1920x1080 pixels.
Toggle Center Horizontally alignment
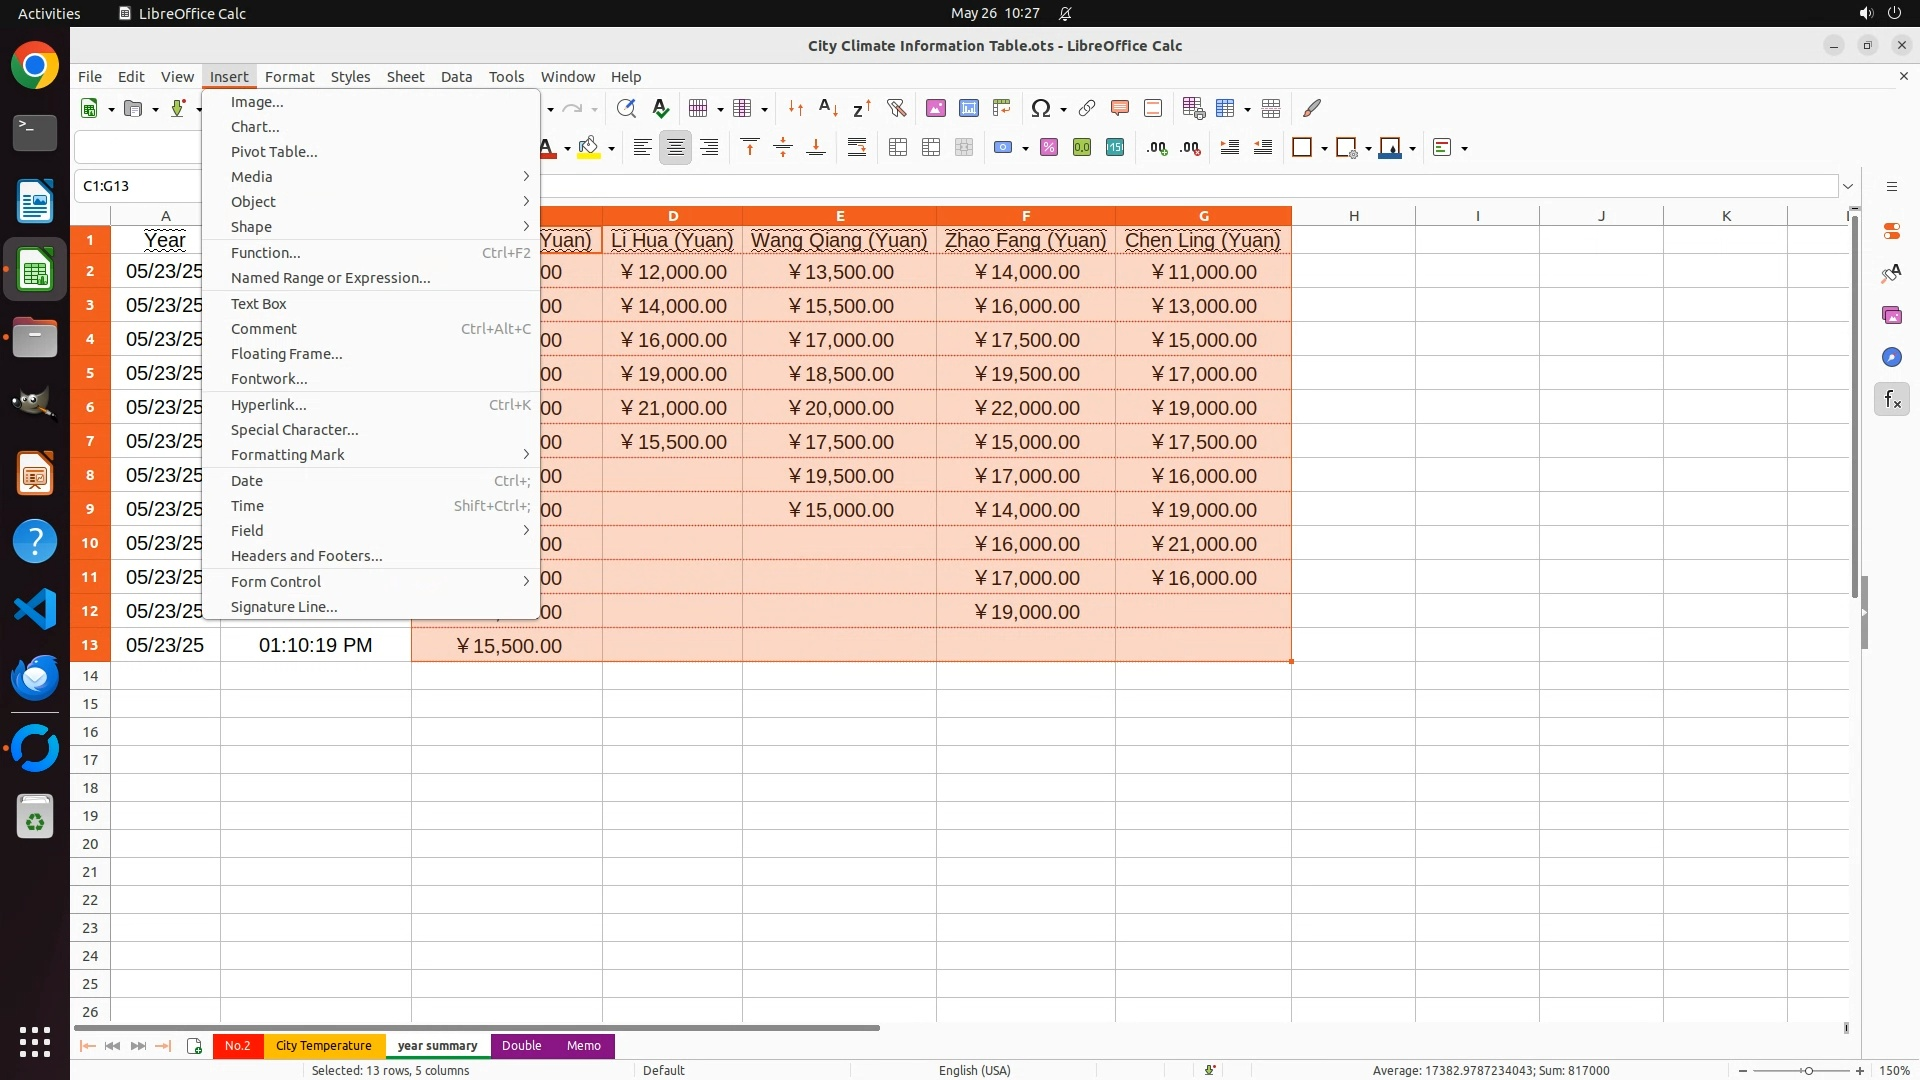point(676,148)
